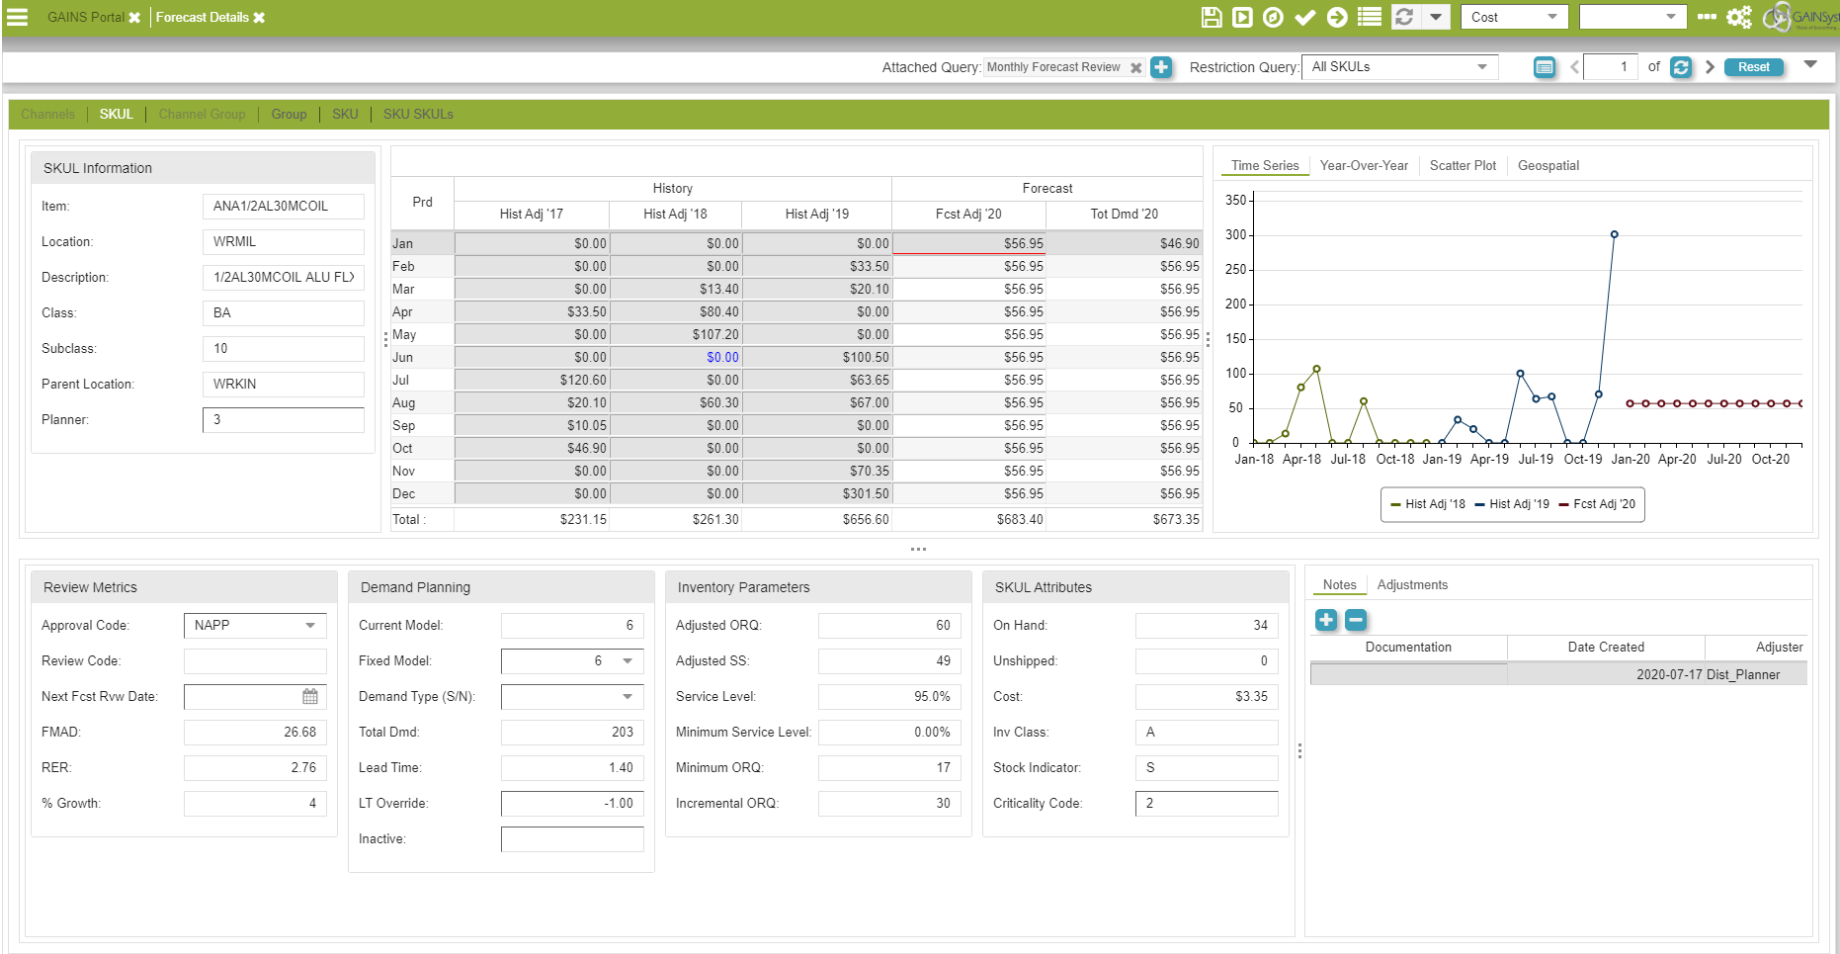Click the play icon in top toolbar

pos(1242,17)
